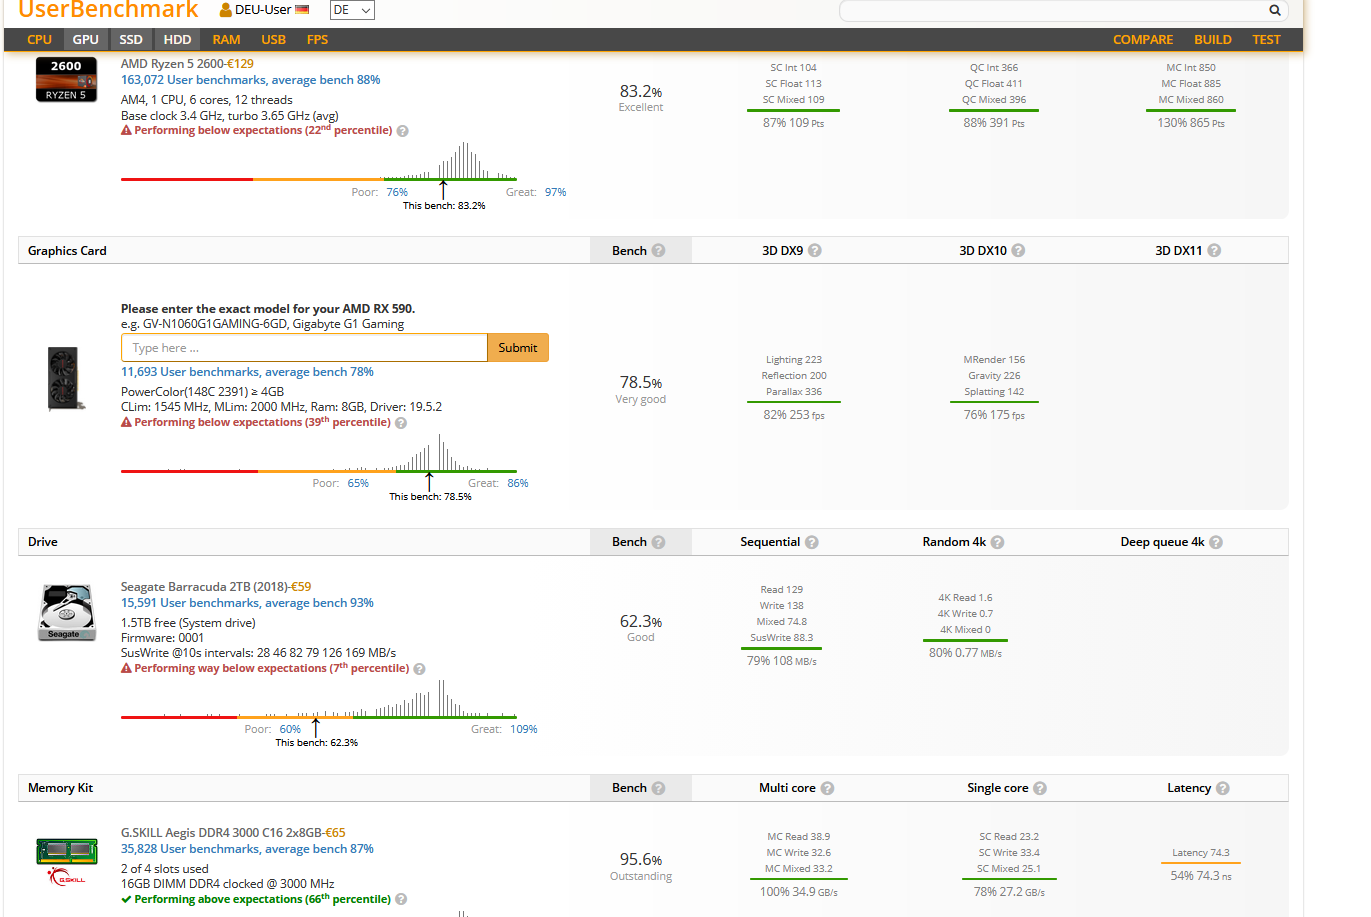This screenshot has height=917, width=1371.
Task: Open 11,693 User benchmarks link
Action: point(247,372)
